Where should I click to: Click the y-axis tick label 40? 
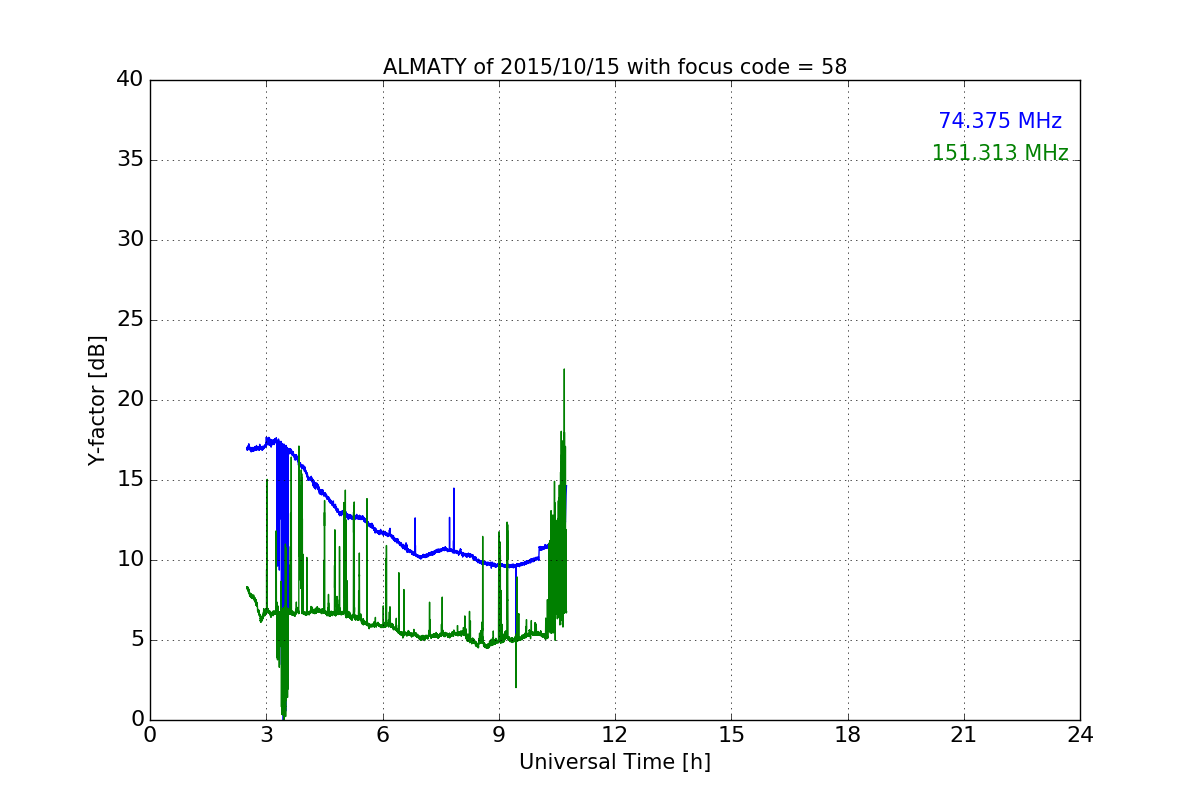(130, 80)
